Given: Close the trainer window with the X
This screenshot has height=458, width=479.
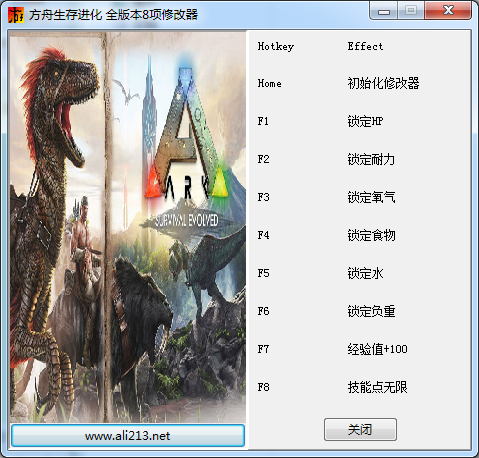Looking at the screenshot, I should 448,11.
